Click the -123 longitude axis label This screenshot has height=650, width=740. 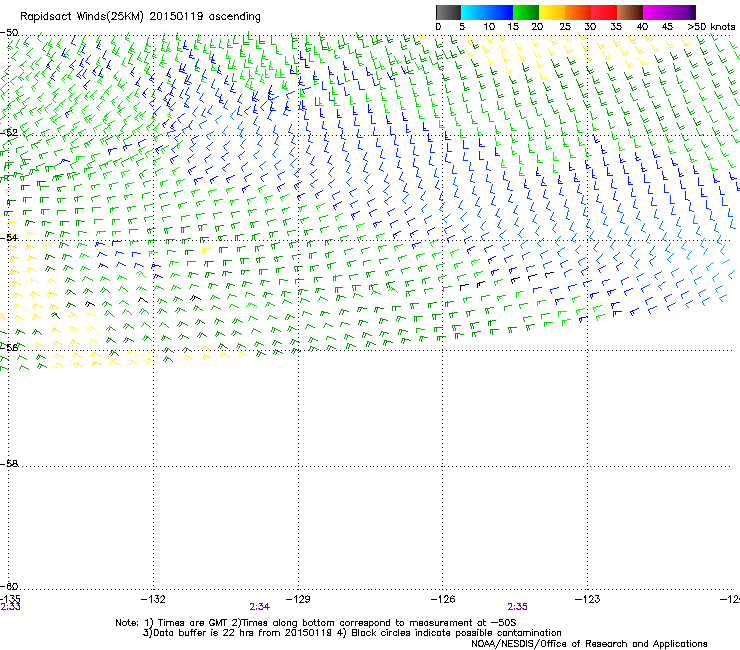click(588, 599)
